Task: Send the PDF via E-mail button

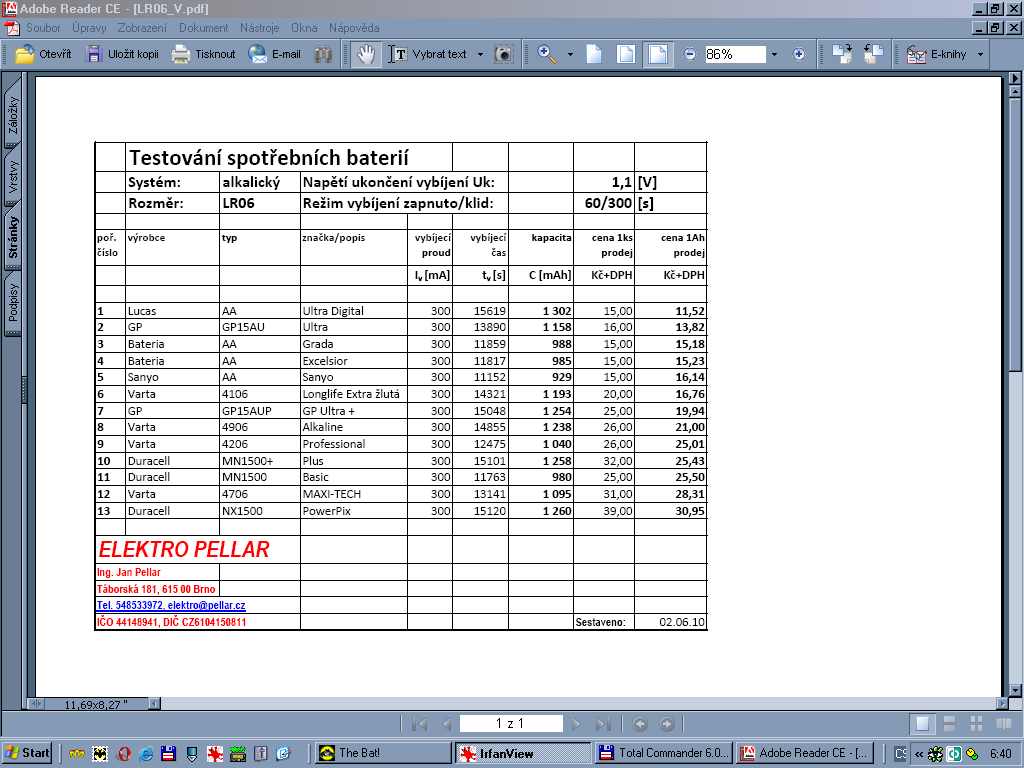Action: pyautogui.click(x=274, y=54)
